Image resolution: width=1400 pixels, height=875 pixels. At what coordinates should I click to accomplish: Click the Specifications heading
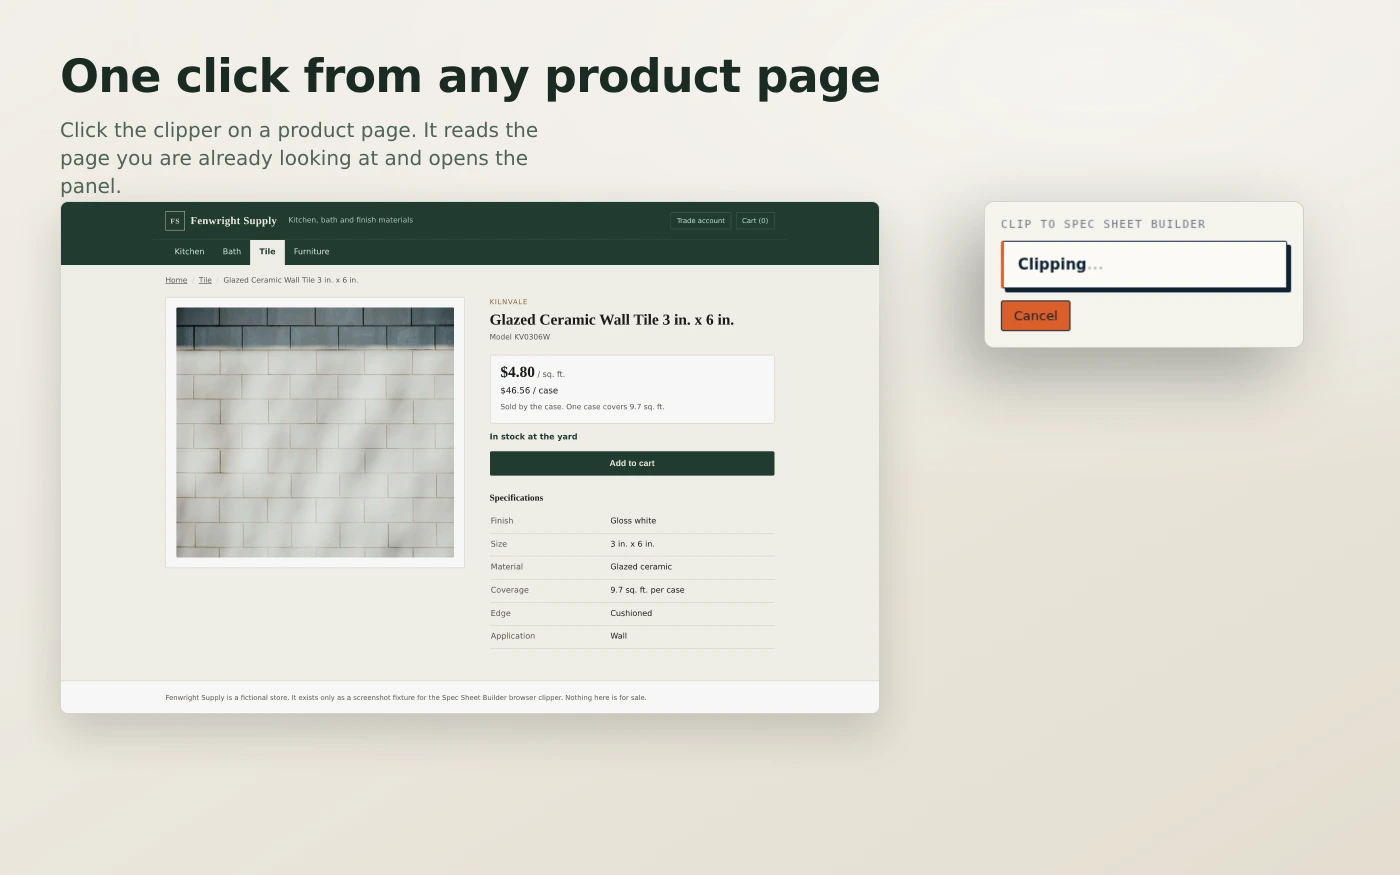pos(516,498)
